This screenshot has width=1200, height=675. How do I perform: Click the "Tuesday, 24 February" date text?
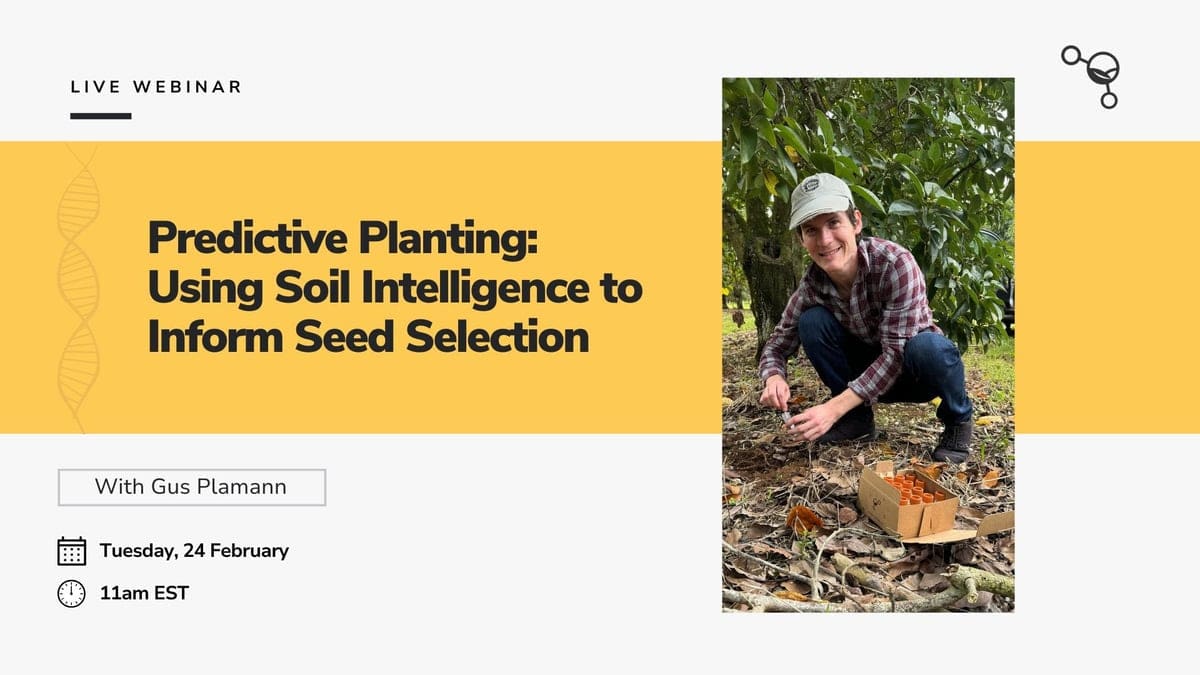[x=194, y=551]
